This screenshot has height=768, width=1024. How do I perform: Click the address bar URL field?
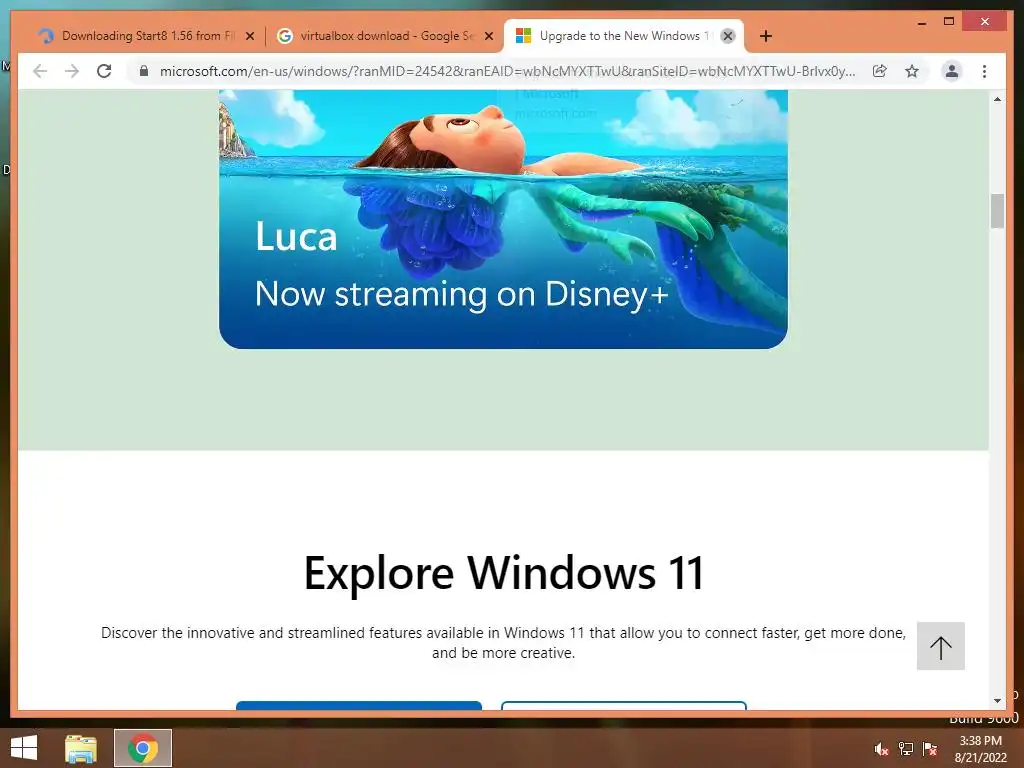coord(507,71)
